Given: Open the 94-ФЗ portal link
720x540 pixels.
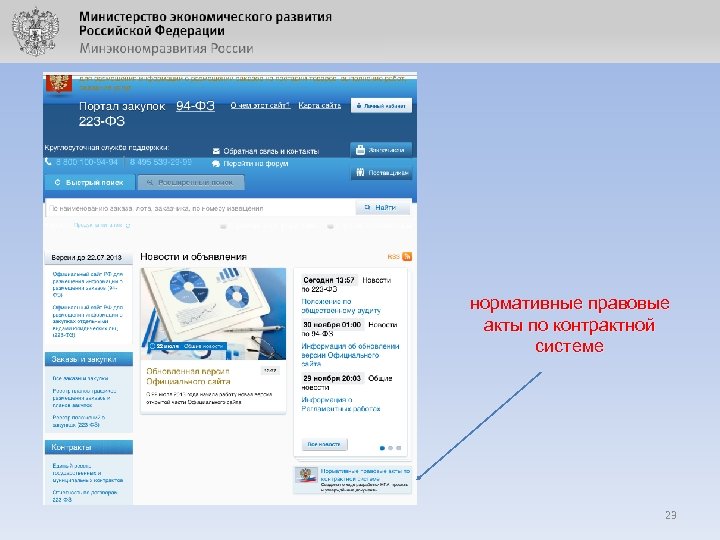Looking at the screenshot, I should coord(196,106).
